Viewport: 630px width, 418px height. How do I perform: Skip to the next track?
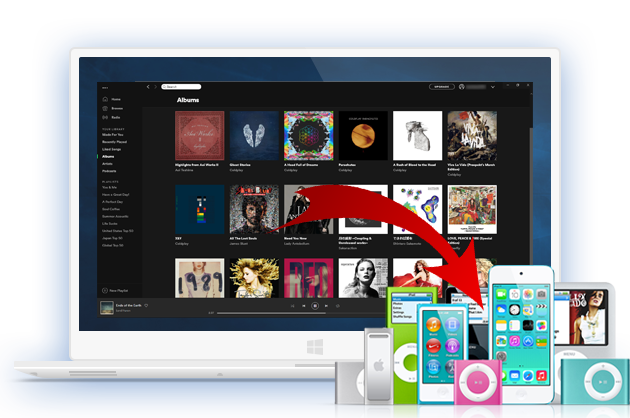point(326,306)
